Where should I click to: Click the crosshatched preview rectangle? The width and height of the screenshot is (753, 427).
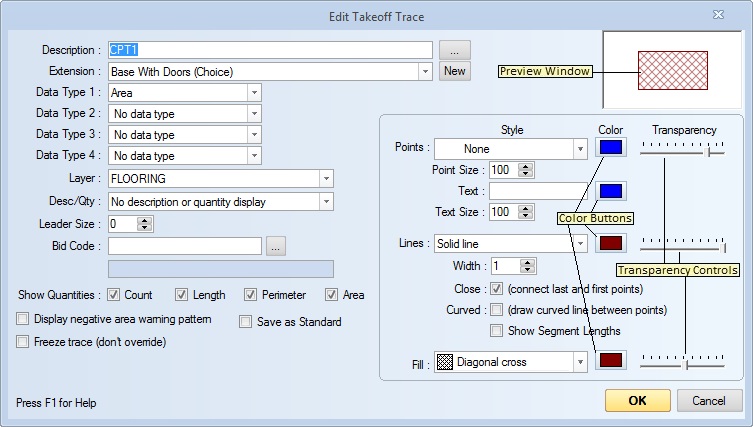[x=672, y=71]
